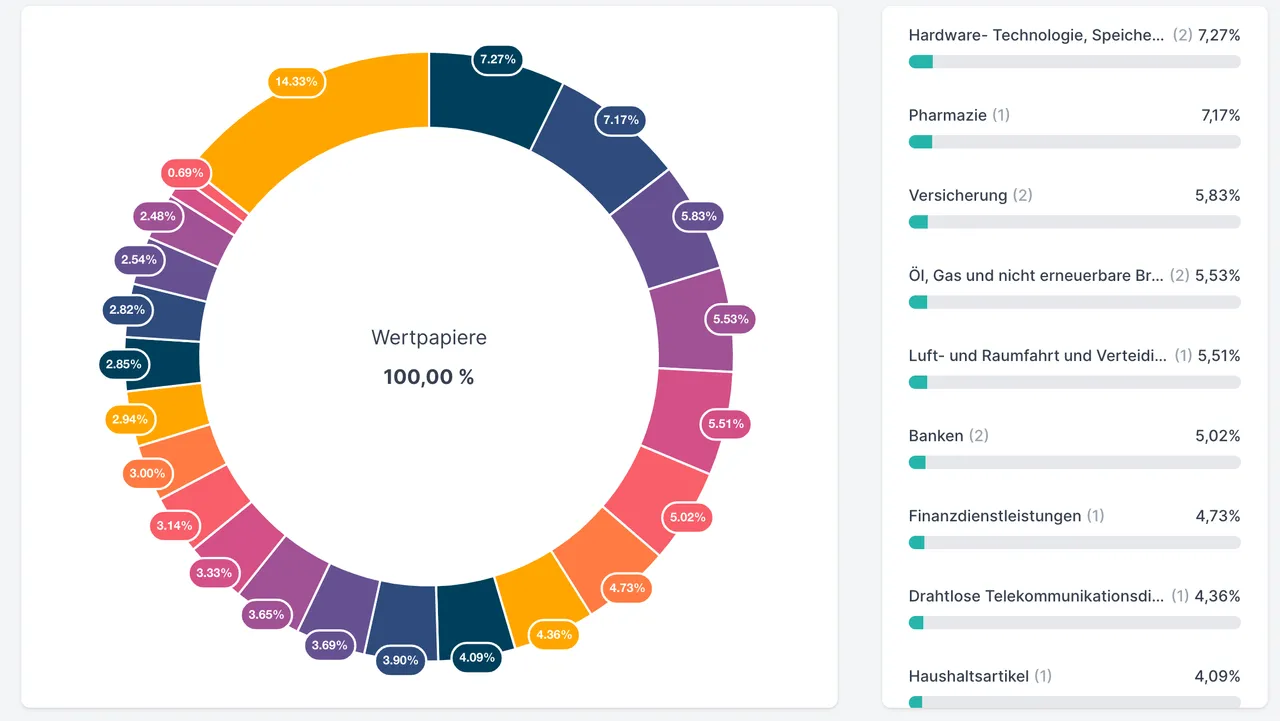Click the 4,09% value in sector list
This screenshot has width=1280, height=721.
tap(1218, 676)
